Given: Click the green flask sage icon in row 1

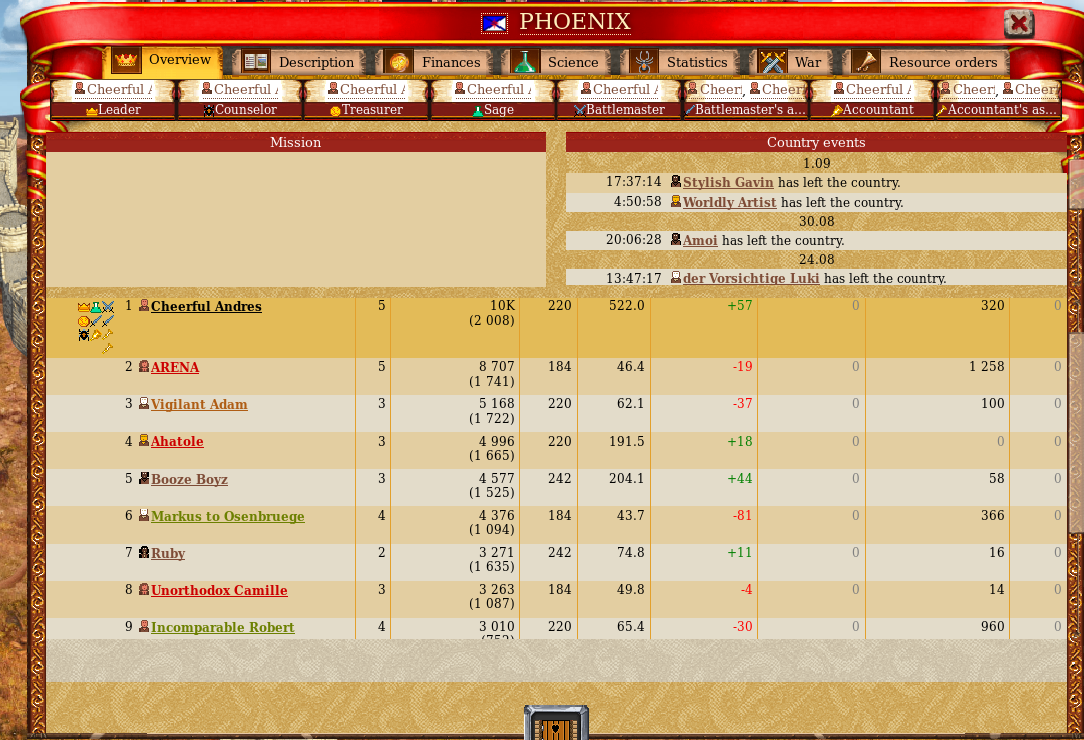Looking at the screenshot, I should point(96,307).
